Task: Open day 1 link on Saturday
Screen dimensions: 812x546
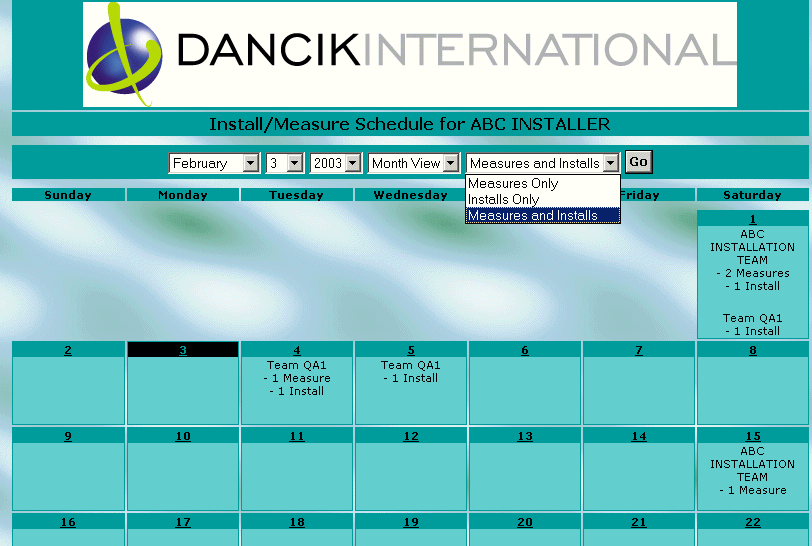Action: pos(752,219)
